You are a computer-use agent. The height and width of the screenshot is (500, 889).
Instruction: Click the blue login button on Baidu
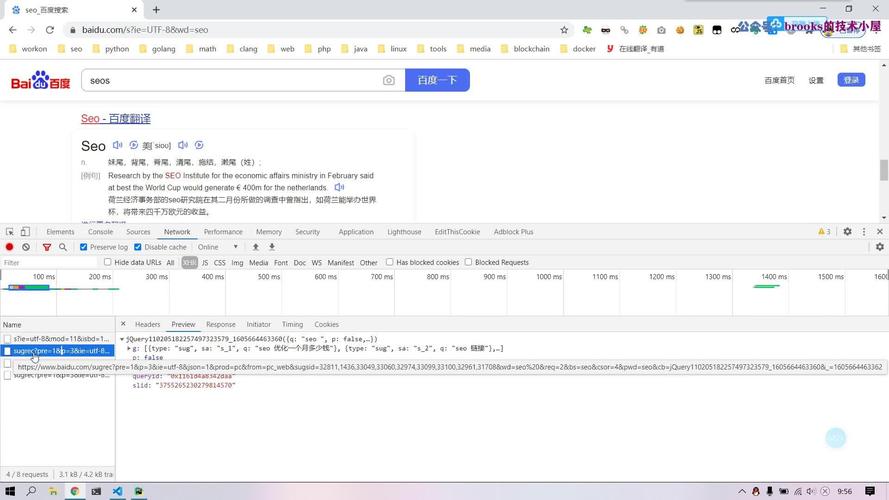click(x=851, y=80)
